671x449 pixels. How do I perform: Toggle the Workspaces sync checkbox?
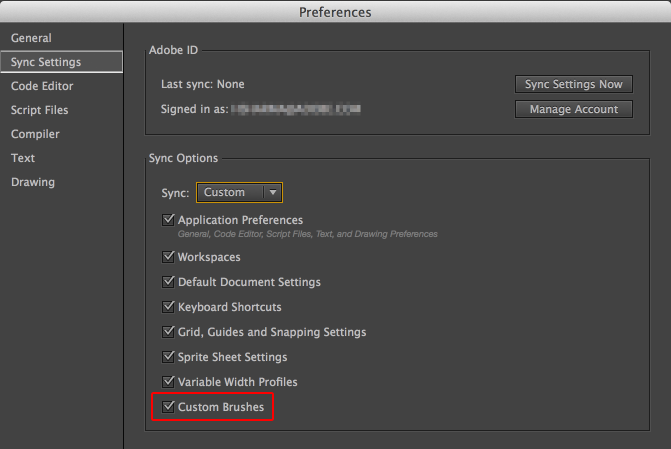point(168,257)
